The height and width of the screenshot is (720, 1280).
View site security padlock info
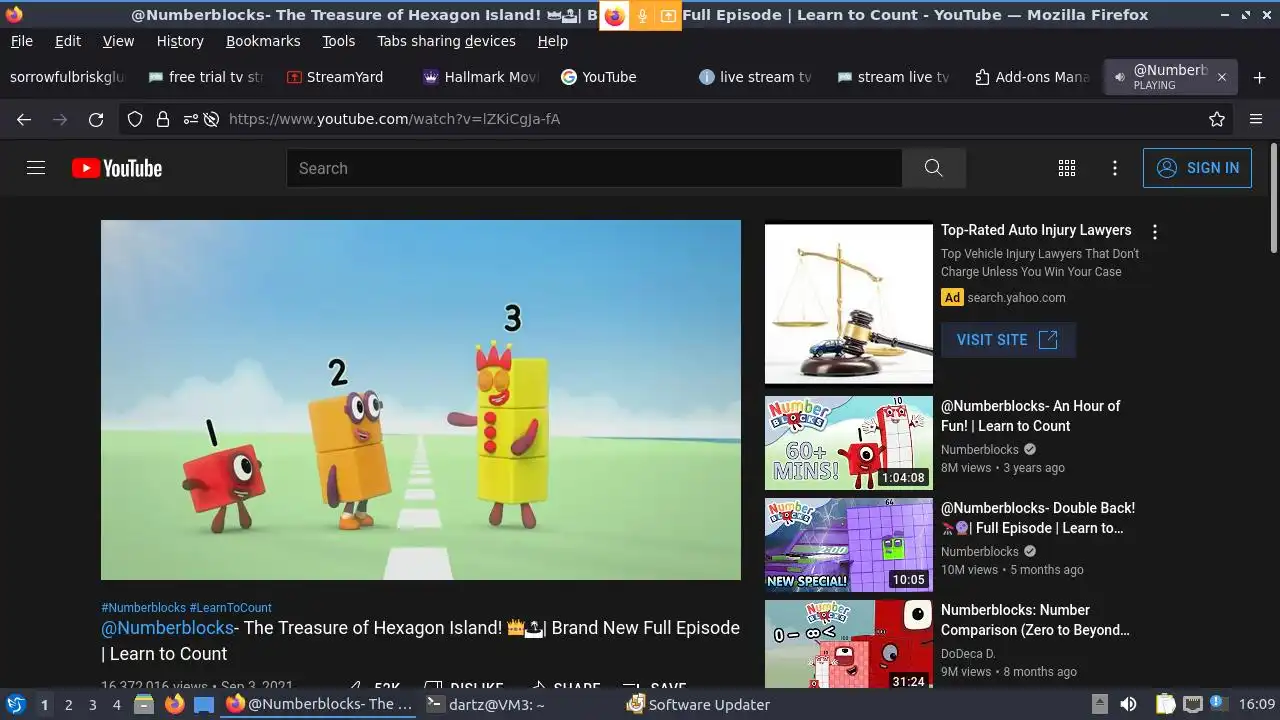tap(163, 119)
